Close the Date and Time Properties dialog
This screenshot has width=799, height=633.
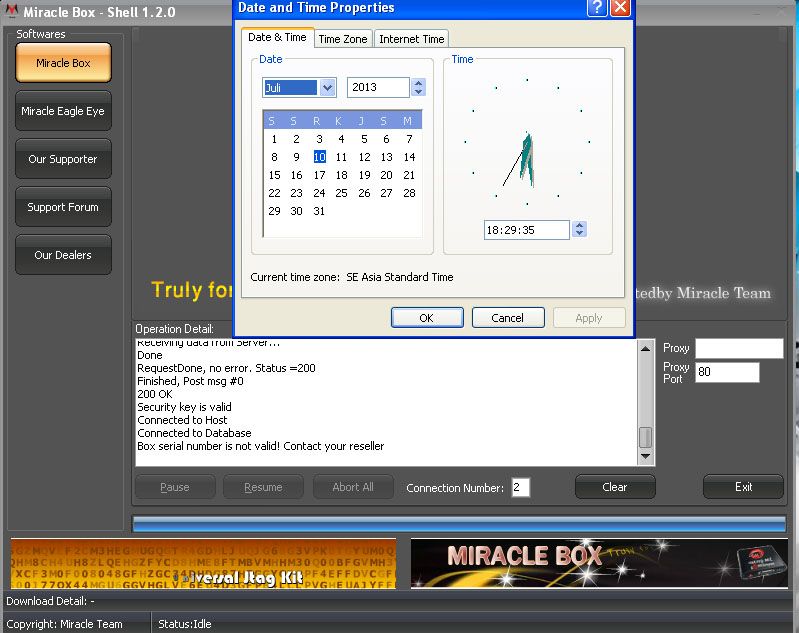pyautogui.click(x=620, y=8)
